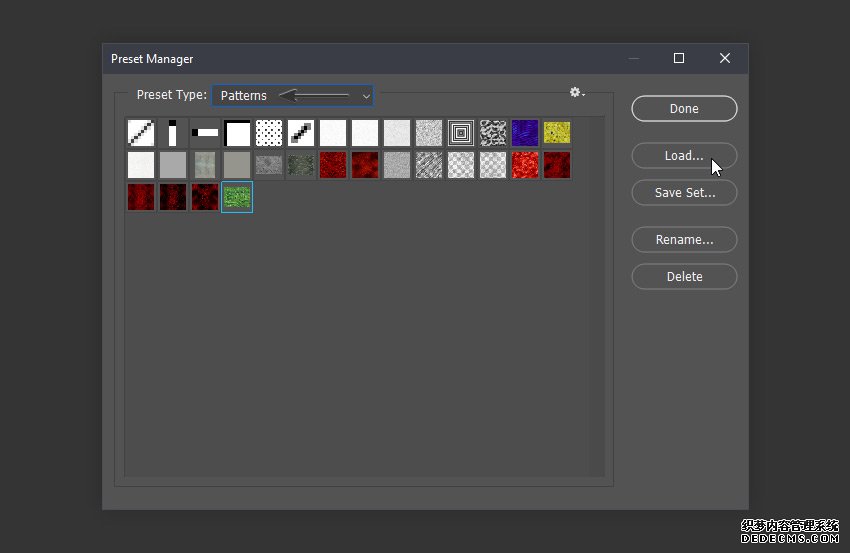Open the Preset Type dropdown

coord(292,95)
